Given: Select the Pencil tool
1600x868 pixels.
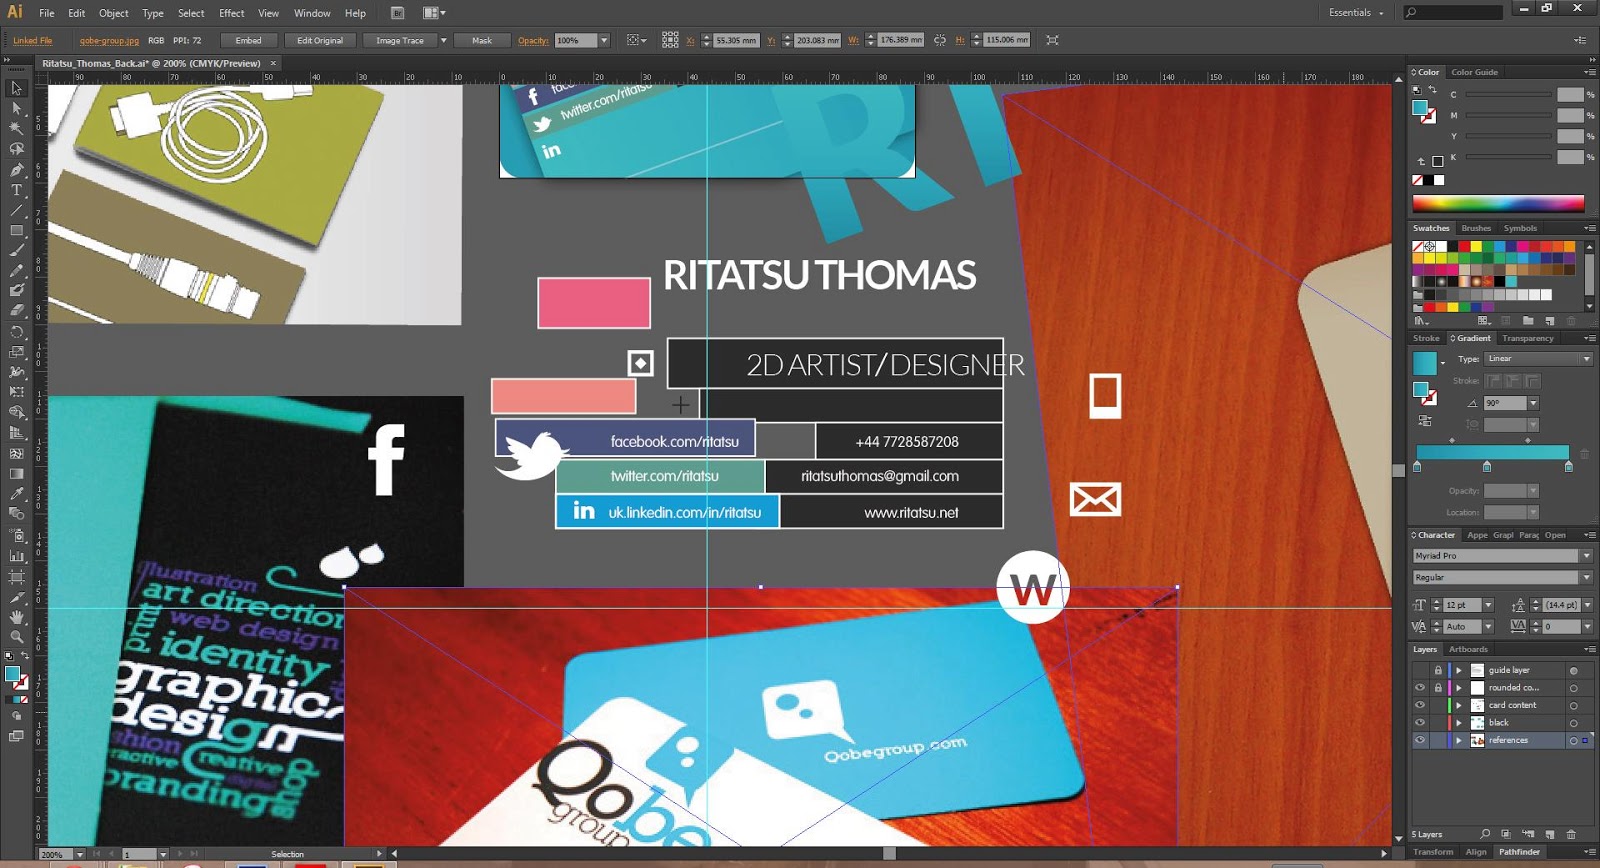Looking at the screenshot, I should click(x=16, y=271).
